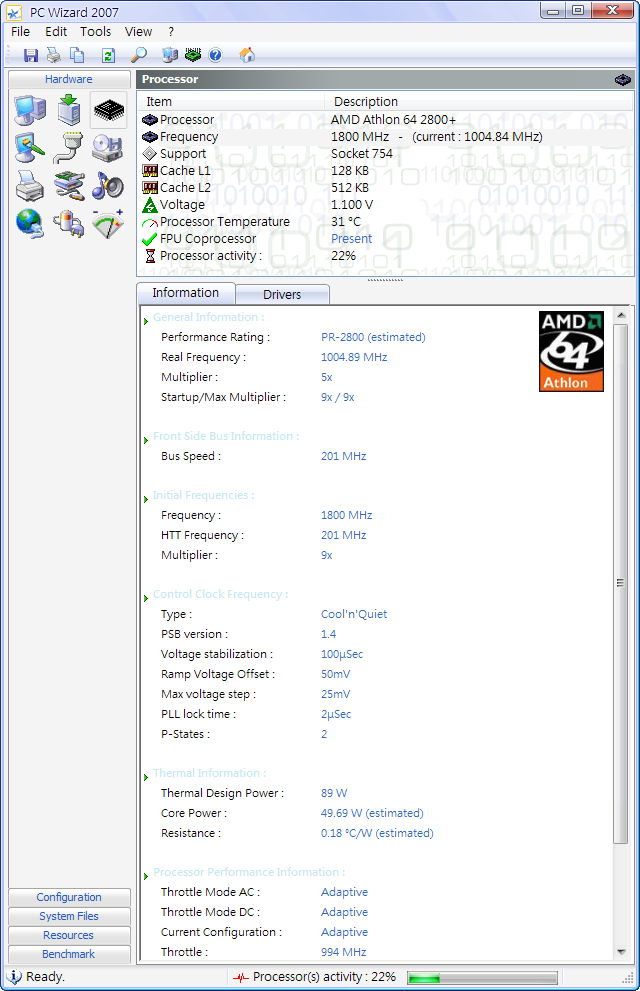Click the green Refresh toolbar icon

pos(108,56)
